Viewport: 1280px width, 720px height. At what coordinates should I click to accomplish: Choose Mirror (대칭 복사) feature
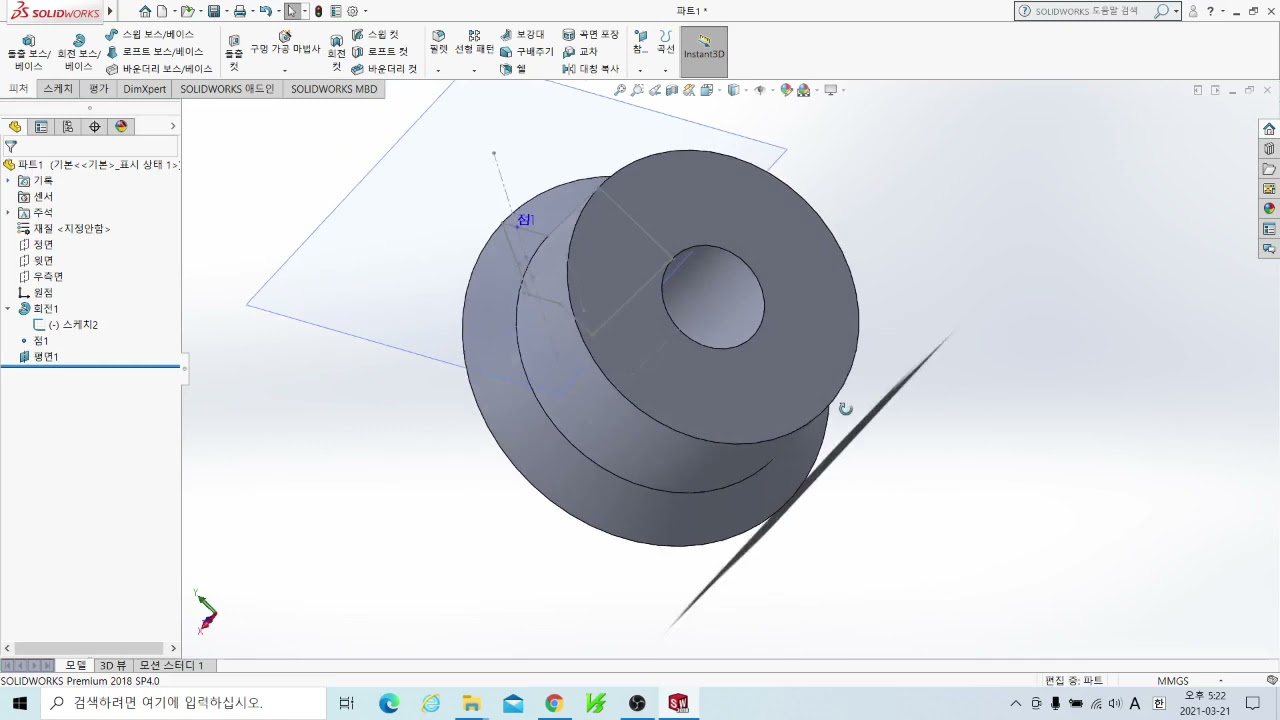pos(591,69)
